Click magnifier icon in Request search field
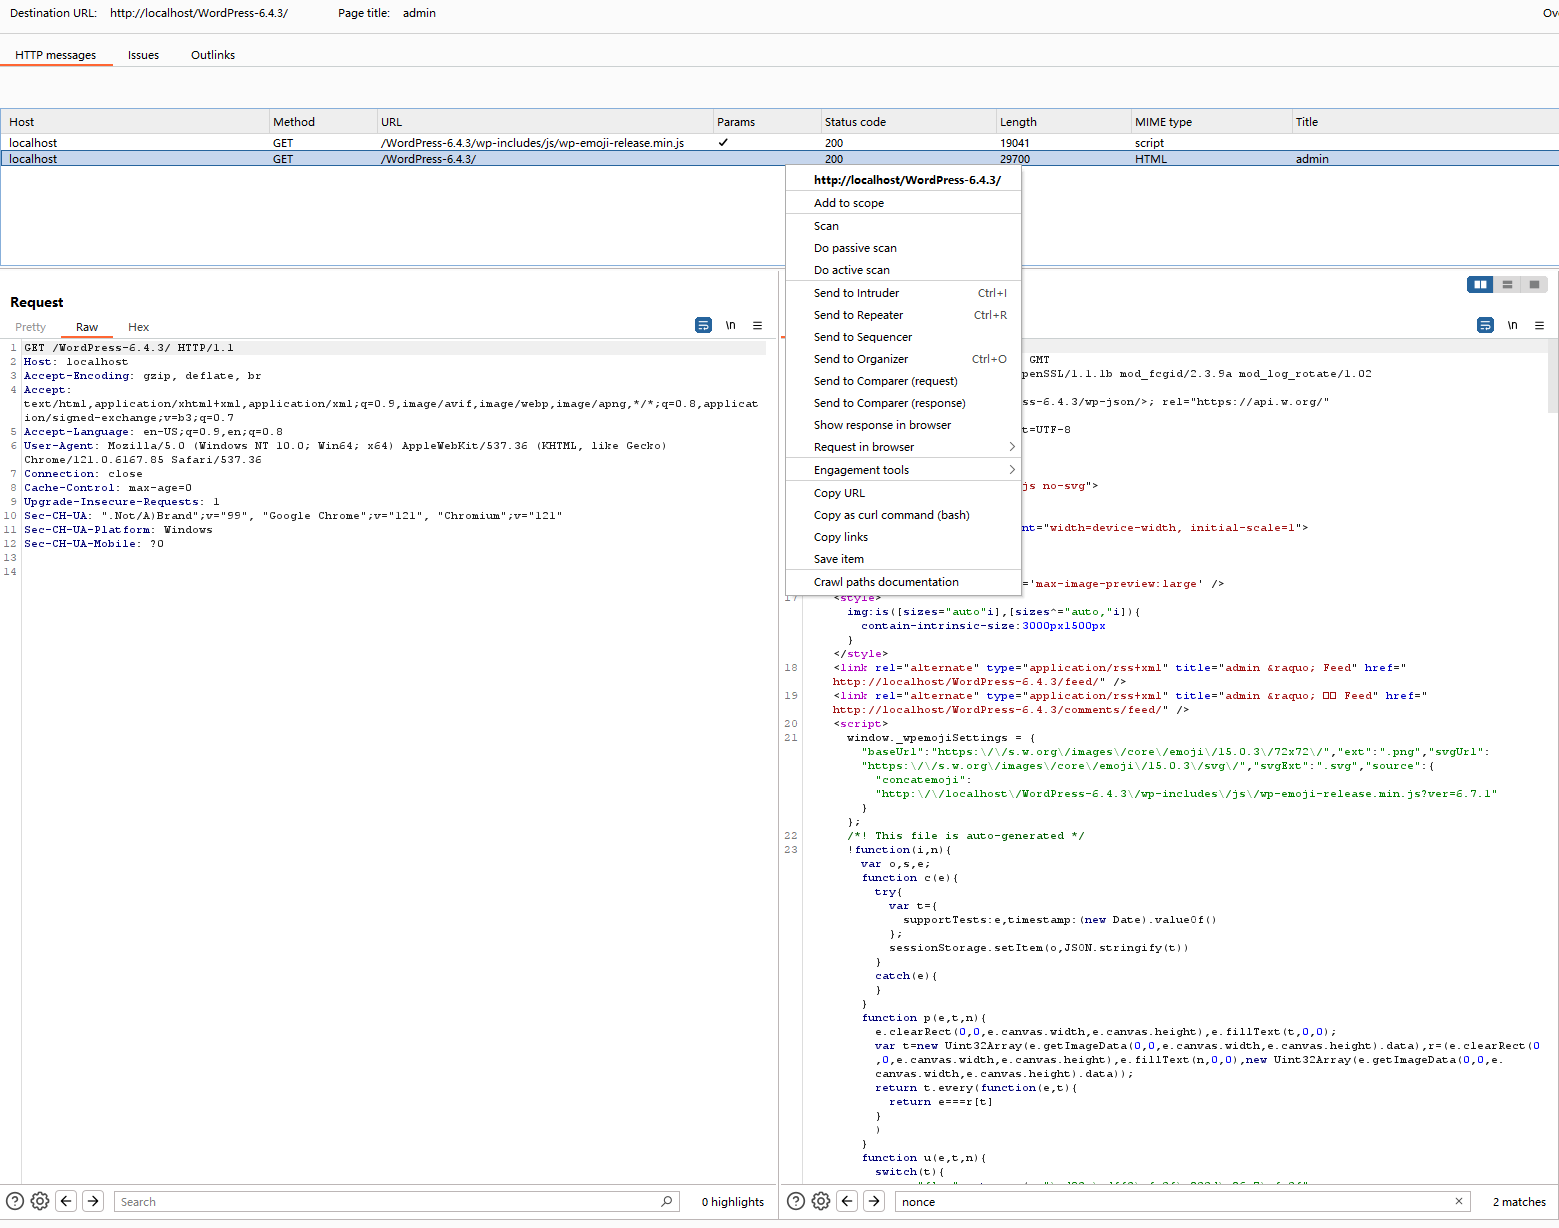 pos(667,1201)
